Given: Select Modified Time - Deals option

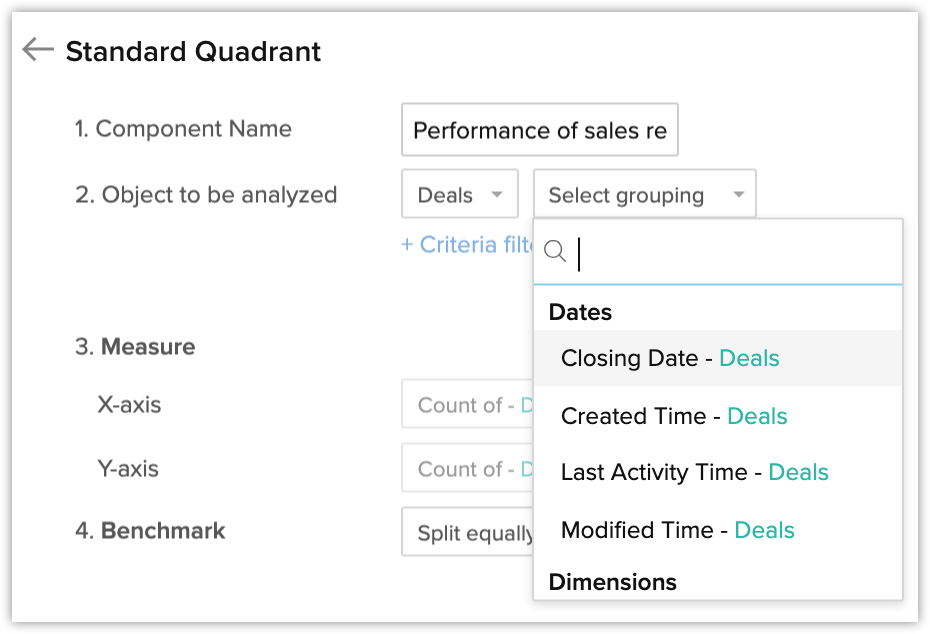Looking at the screenshot, I should [x=677, y=530].
